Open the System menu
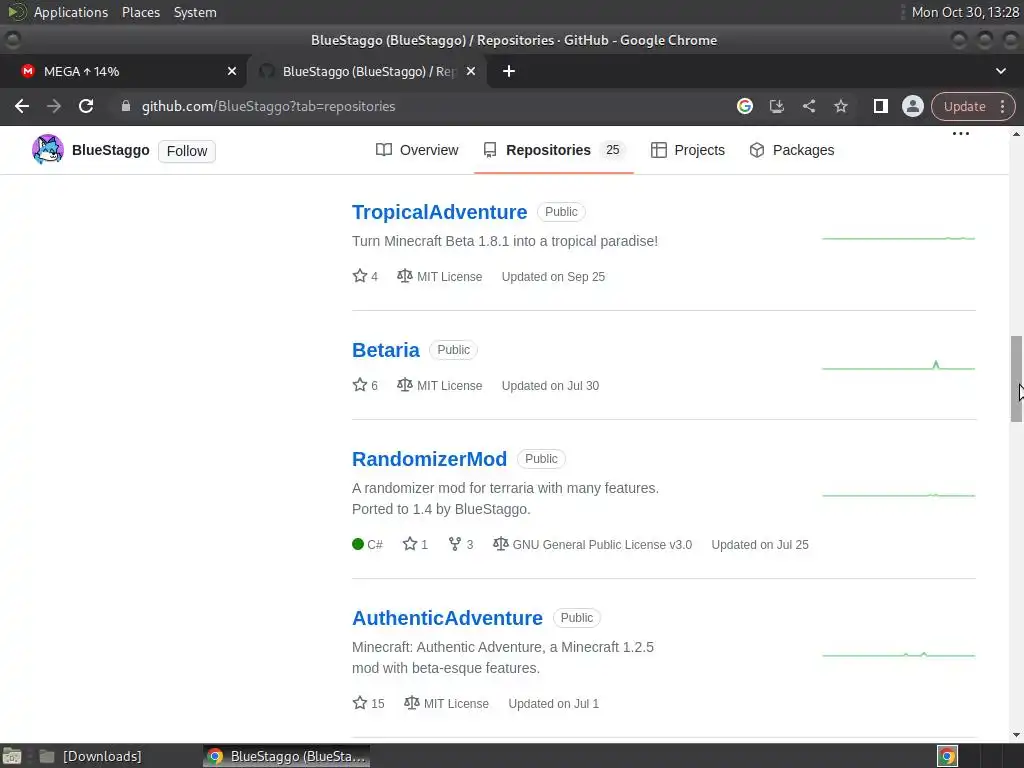 (195, 12)
